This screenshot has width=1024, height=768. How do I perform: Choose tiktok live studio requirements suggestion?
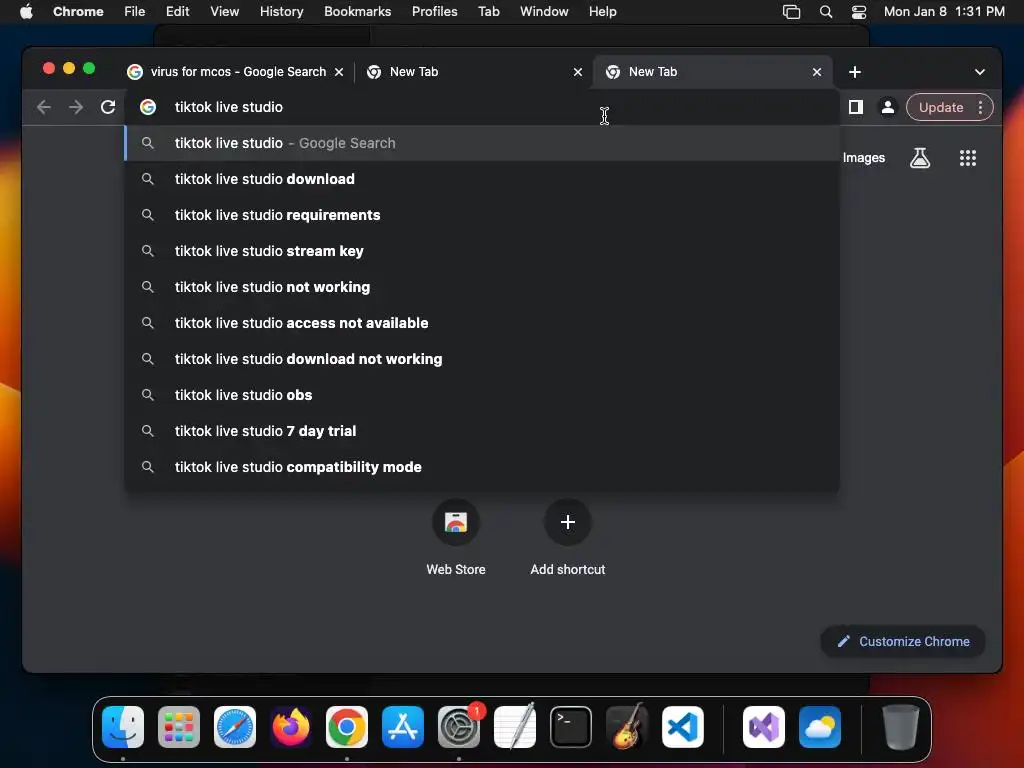(x=482, y=215)
